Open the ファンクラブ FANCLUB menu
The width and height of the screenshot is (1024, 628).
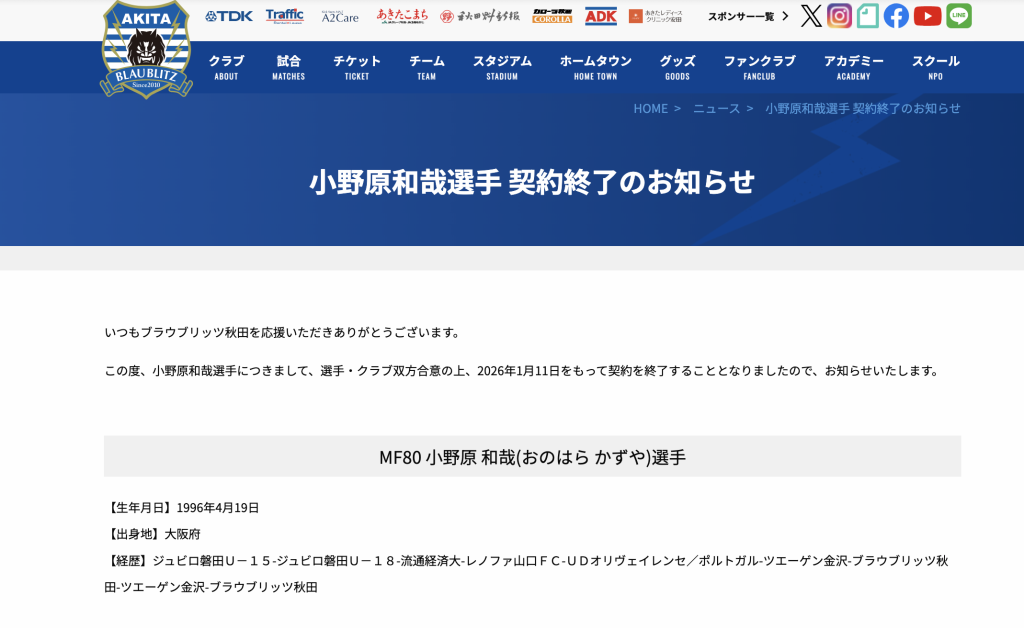click(759, 67)
